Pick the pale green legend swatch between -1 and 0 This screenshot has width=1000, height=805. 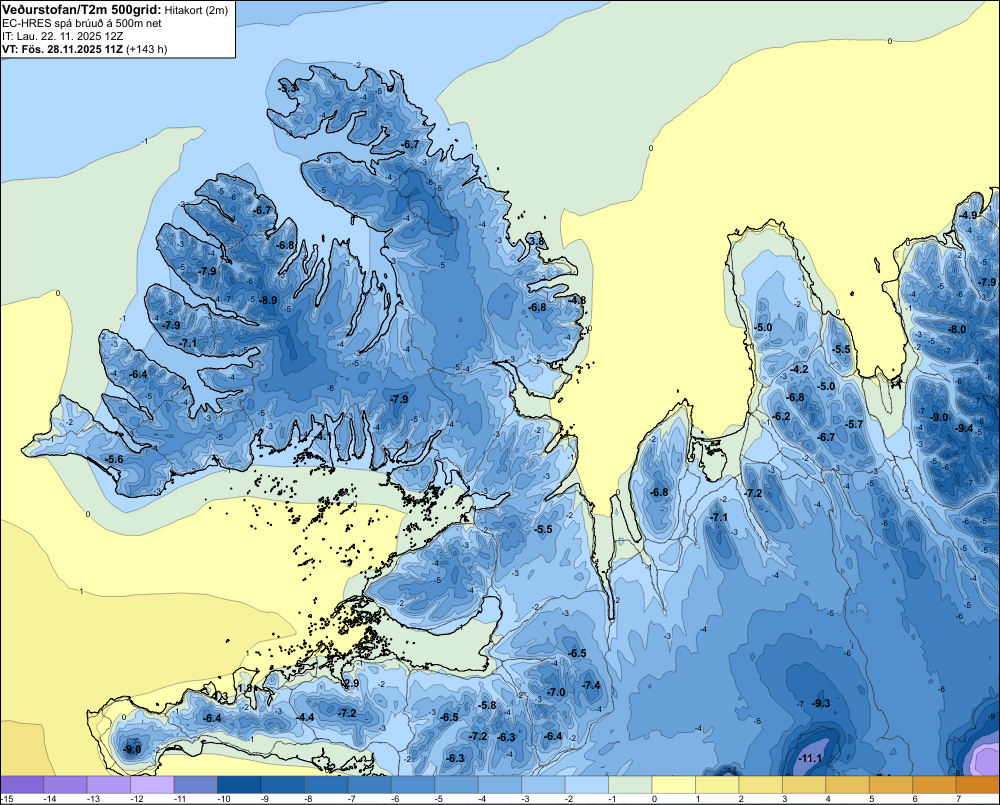pyautogui.click(x=630, y=785)
